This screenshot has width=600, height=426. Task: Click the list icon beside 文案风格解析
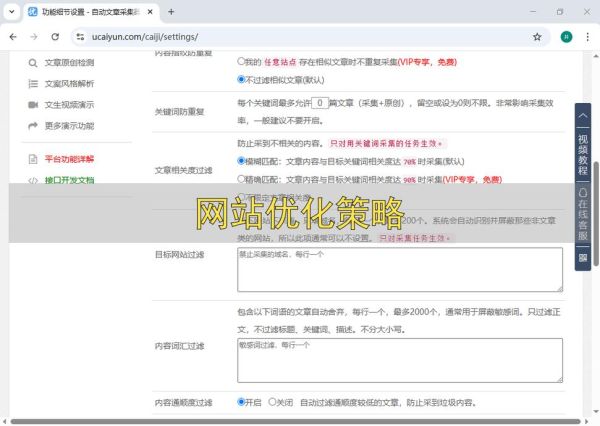[33, 84]
